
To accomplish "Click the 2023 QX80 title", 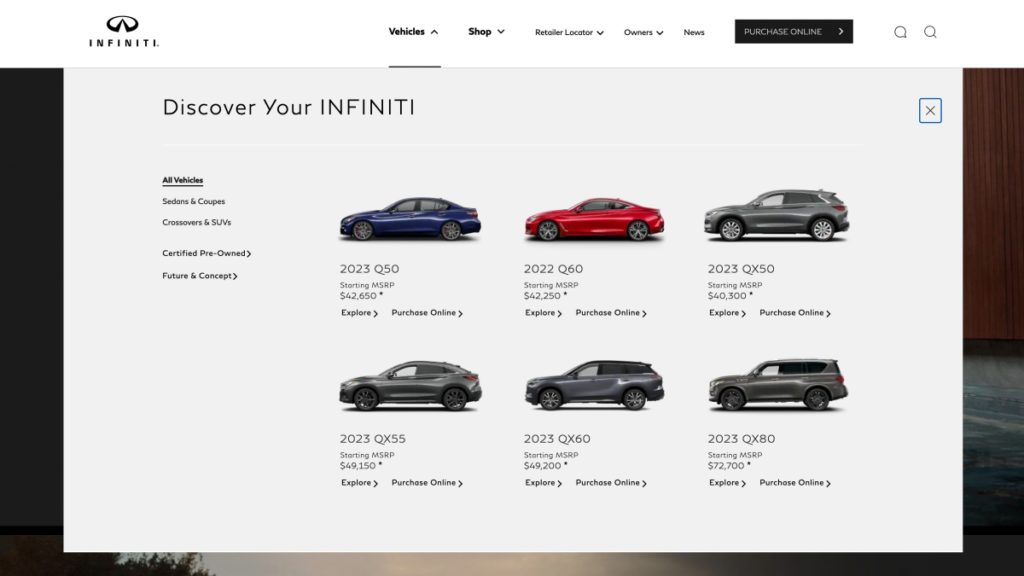I will tap(741, 438).
